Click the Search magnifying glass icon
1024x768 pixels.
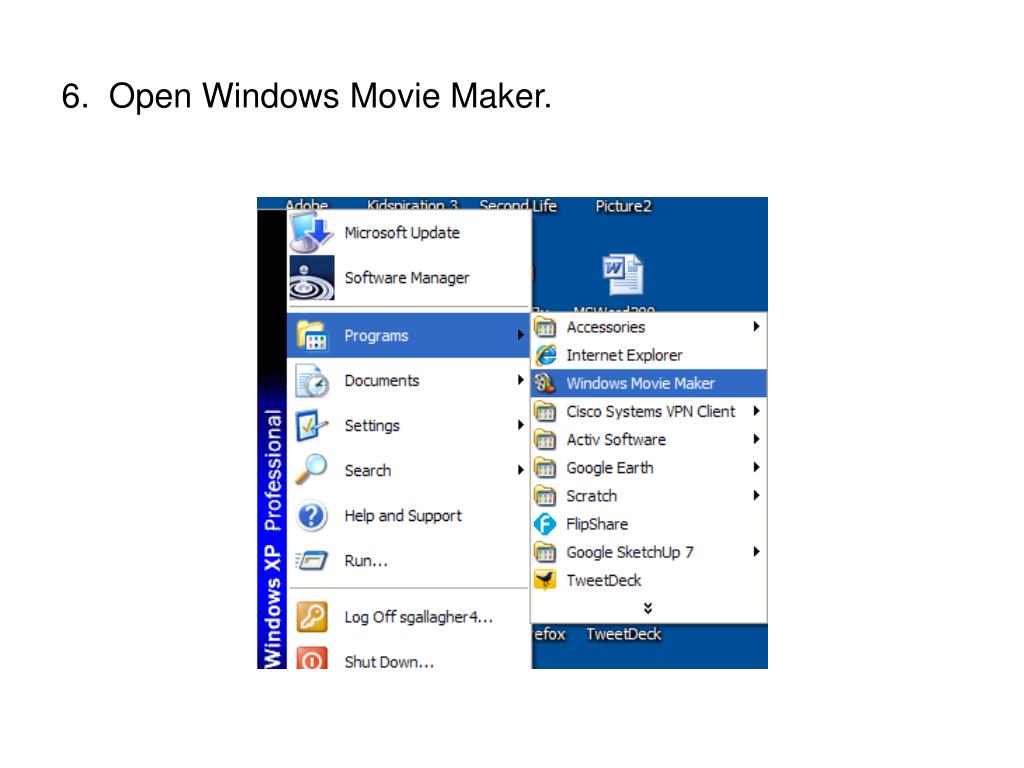pyautogui.click(x=312, y=470)
